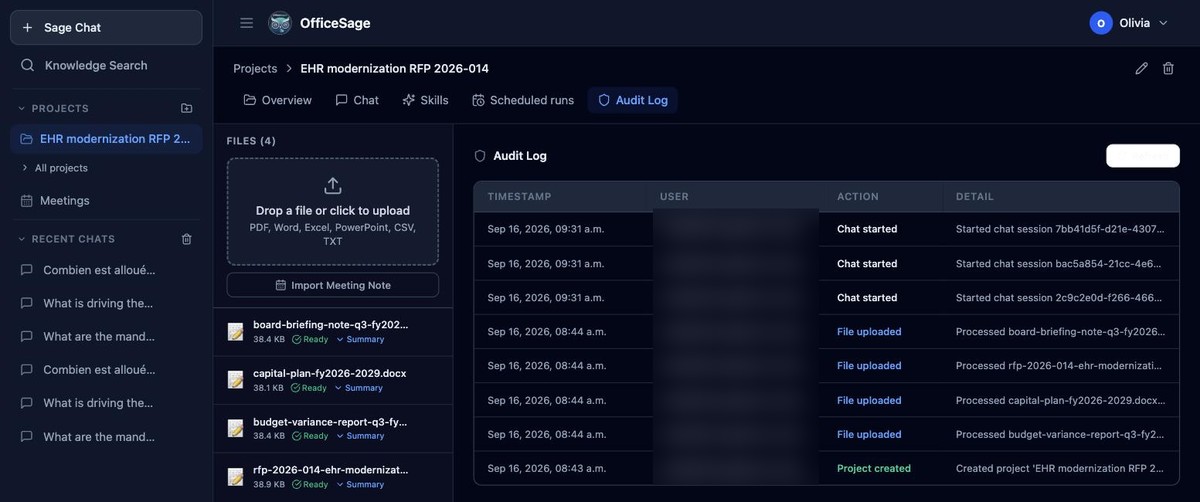Click the Ready status badge of budget-variance-report-q3
Viewport: 1200px width, 502px height.
[x=309, y=436]
